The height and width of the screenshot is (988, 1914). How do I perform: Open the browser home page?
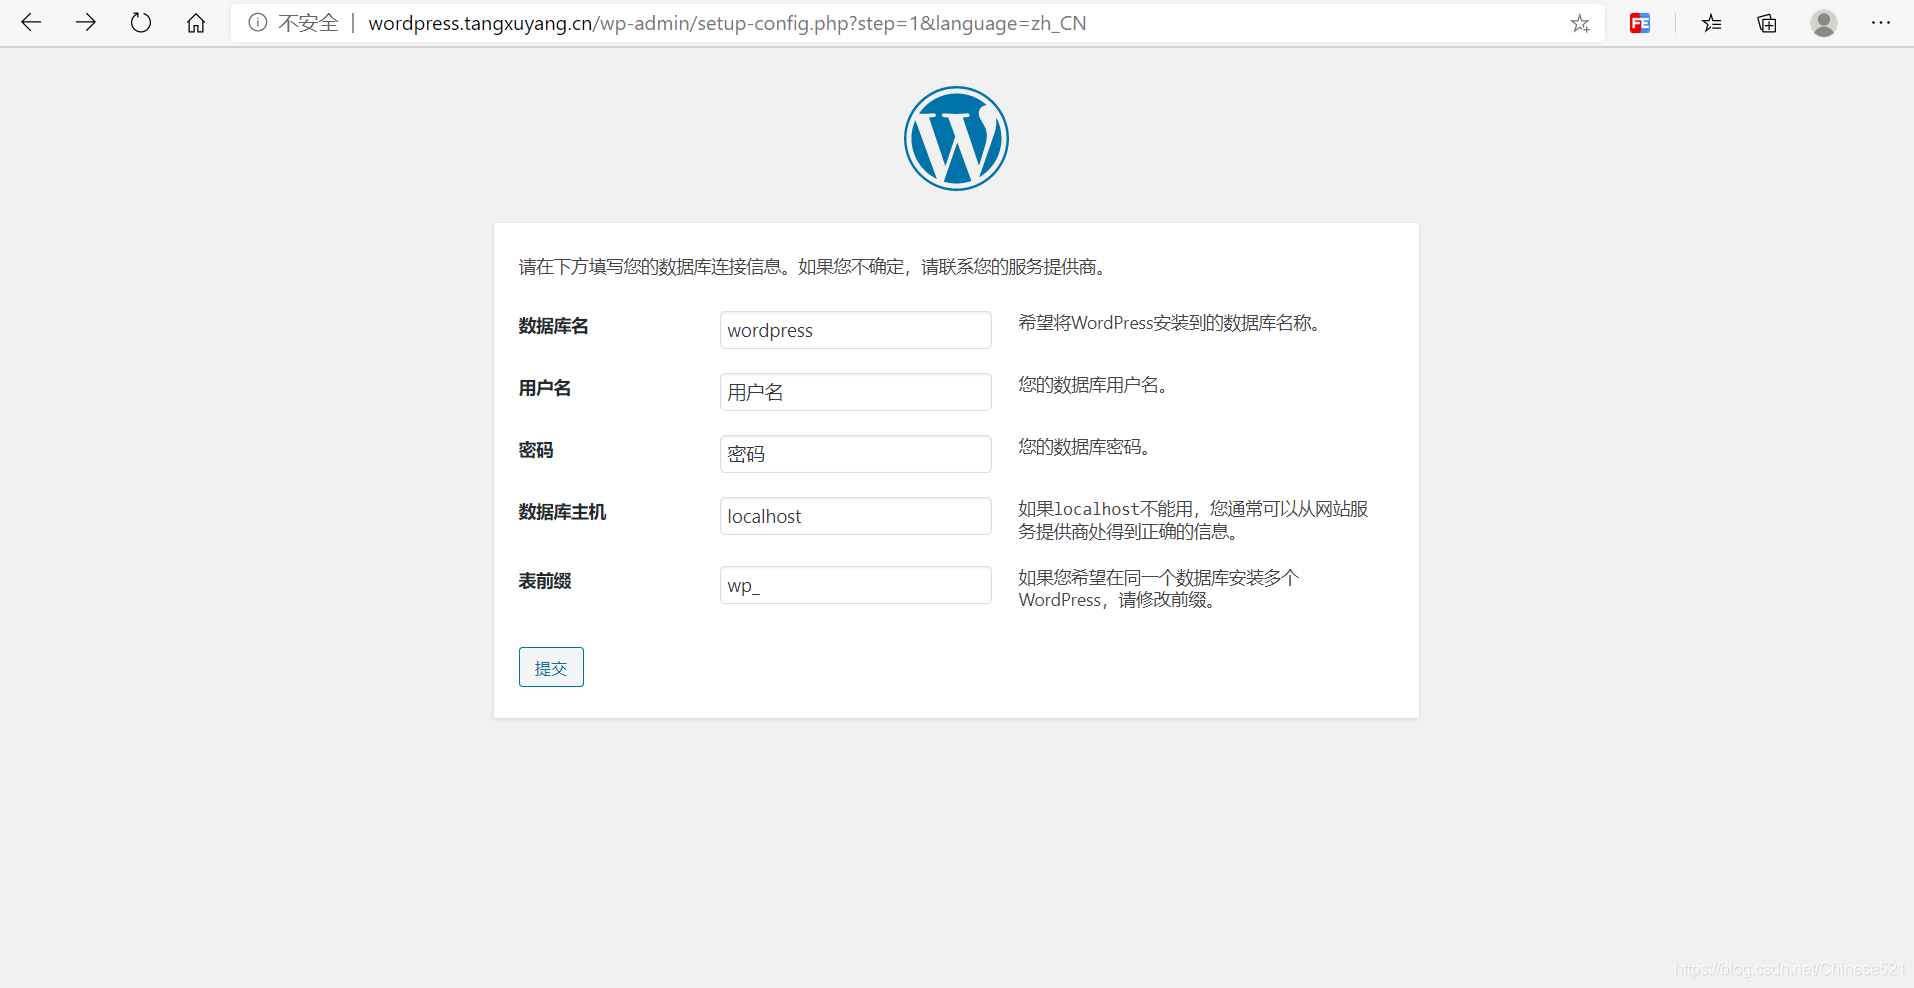point(196,22)
